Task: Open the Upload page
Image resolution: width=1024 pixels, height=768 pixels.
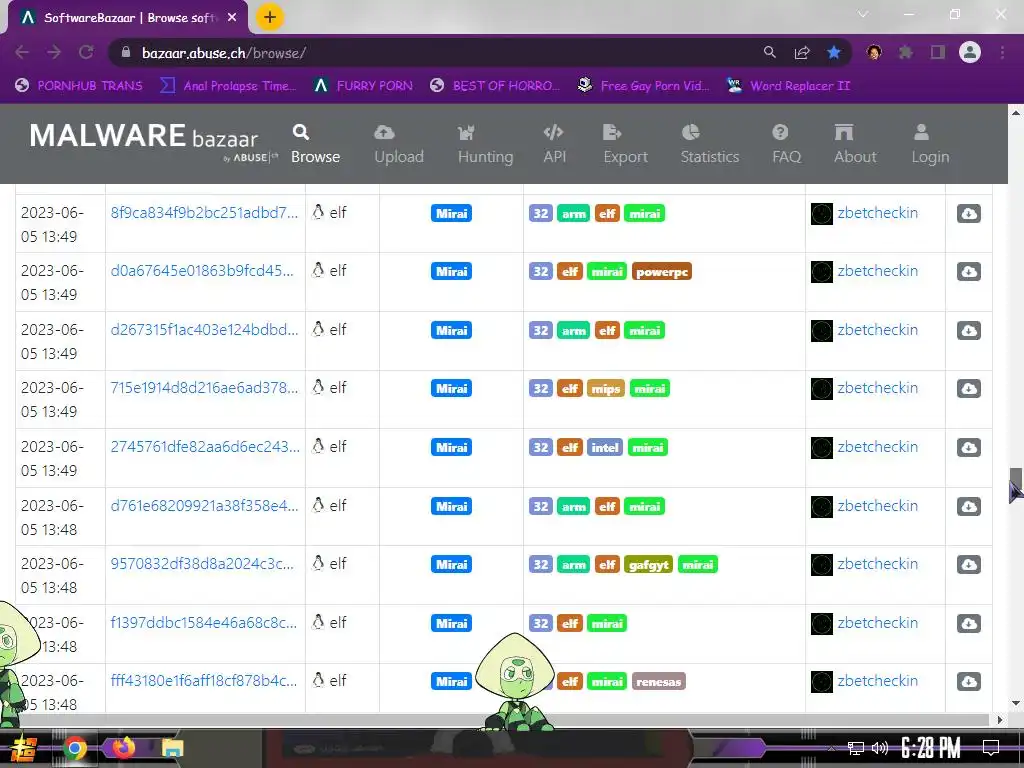Action: [x=398, y=144]
